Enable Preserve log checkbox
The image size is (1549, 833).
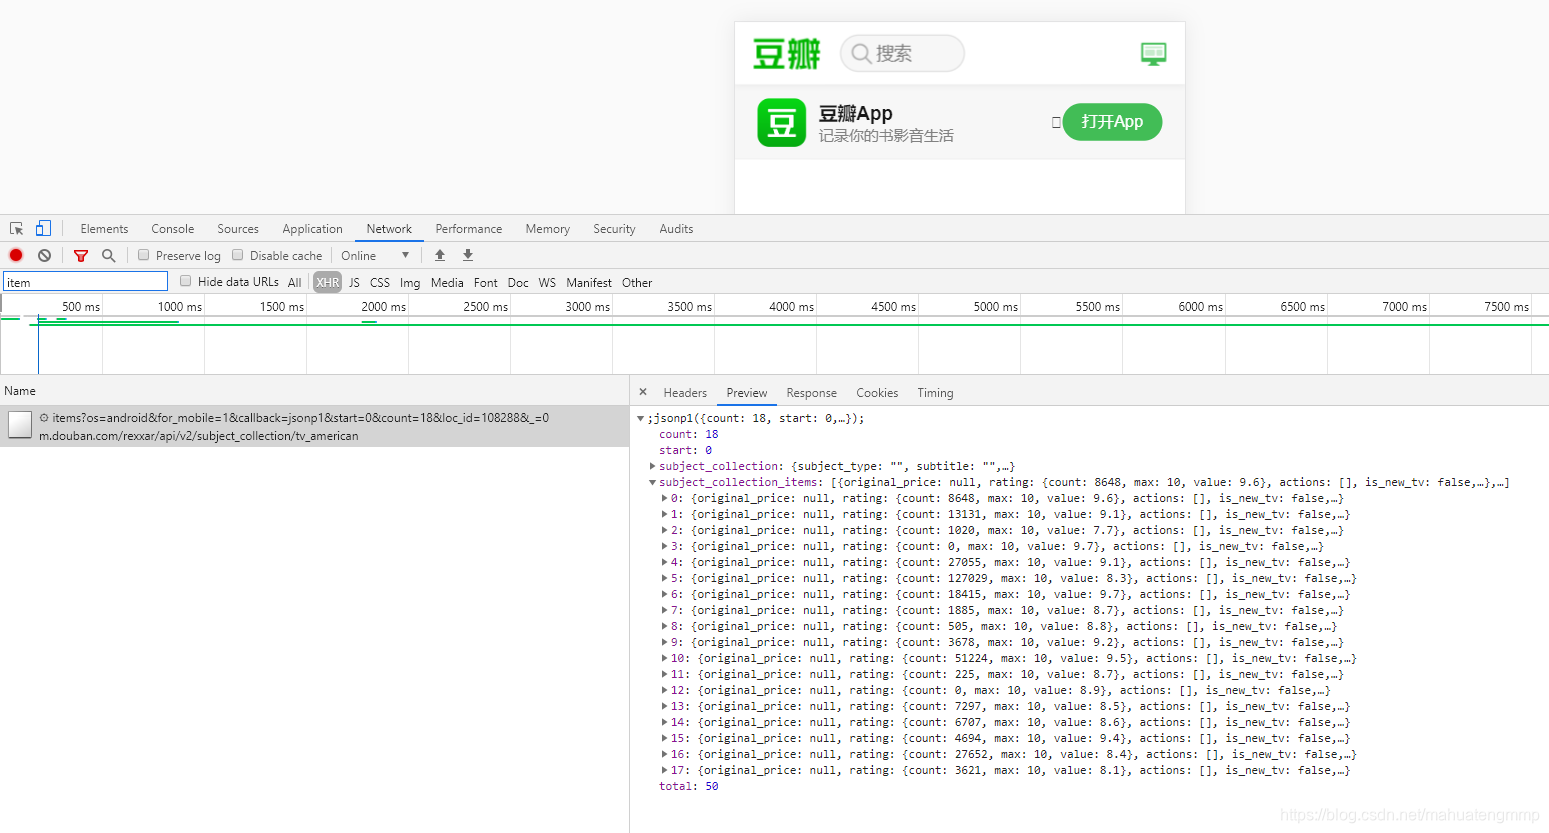click(x=144, y=255)
